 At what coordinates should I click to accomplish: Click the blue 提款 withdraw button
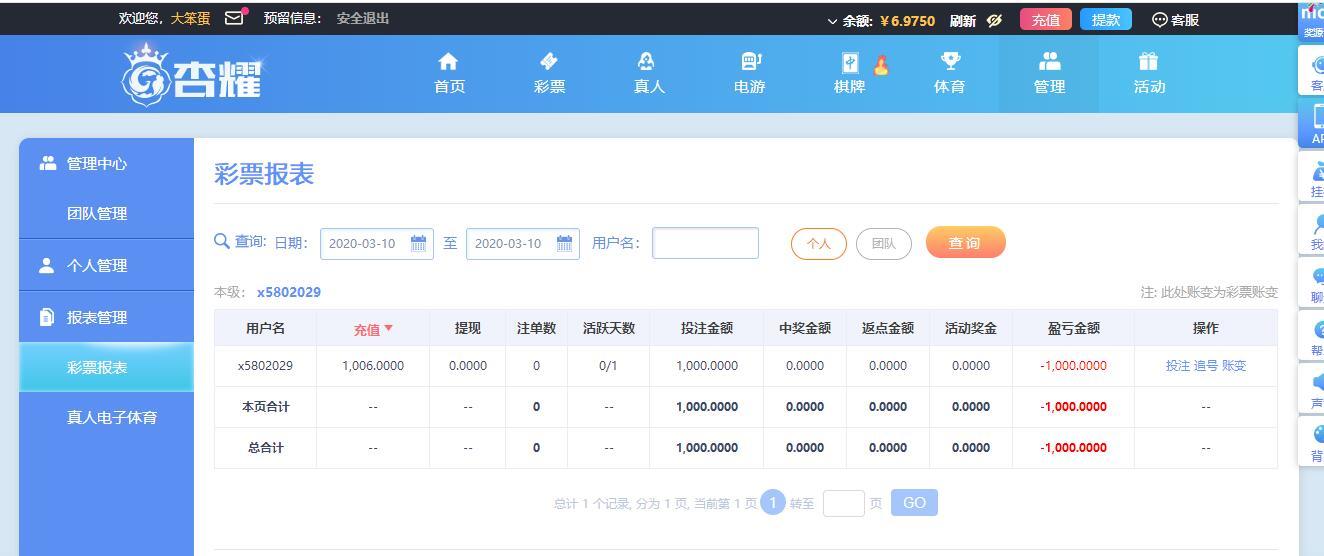tap(1105, 20)
